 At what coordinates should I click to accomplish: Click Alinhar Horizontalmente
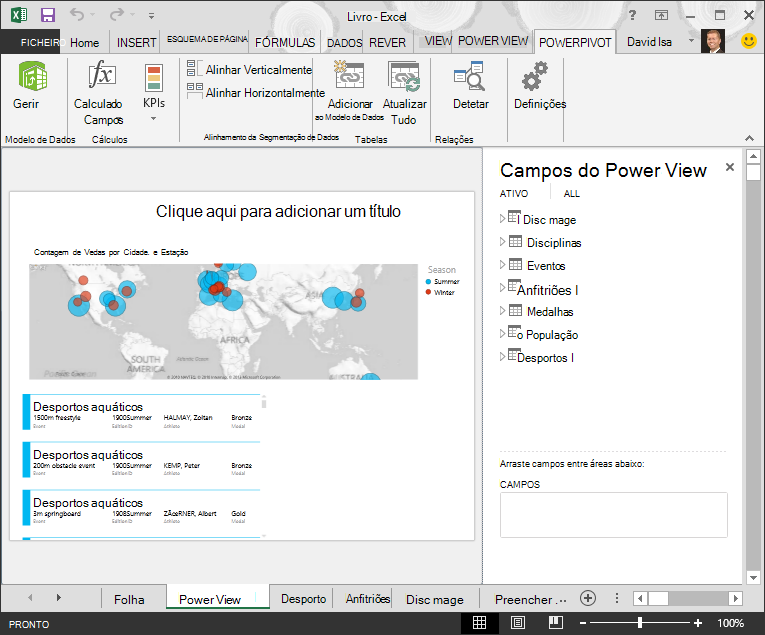(x=256, y=93)
